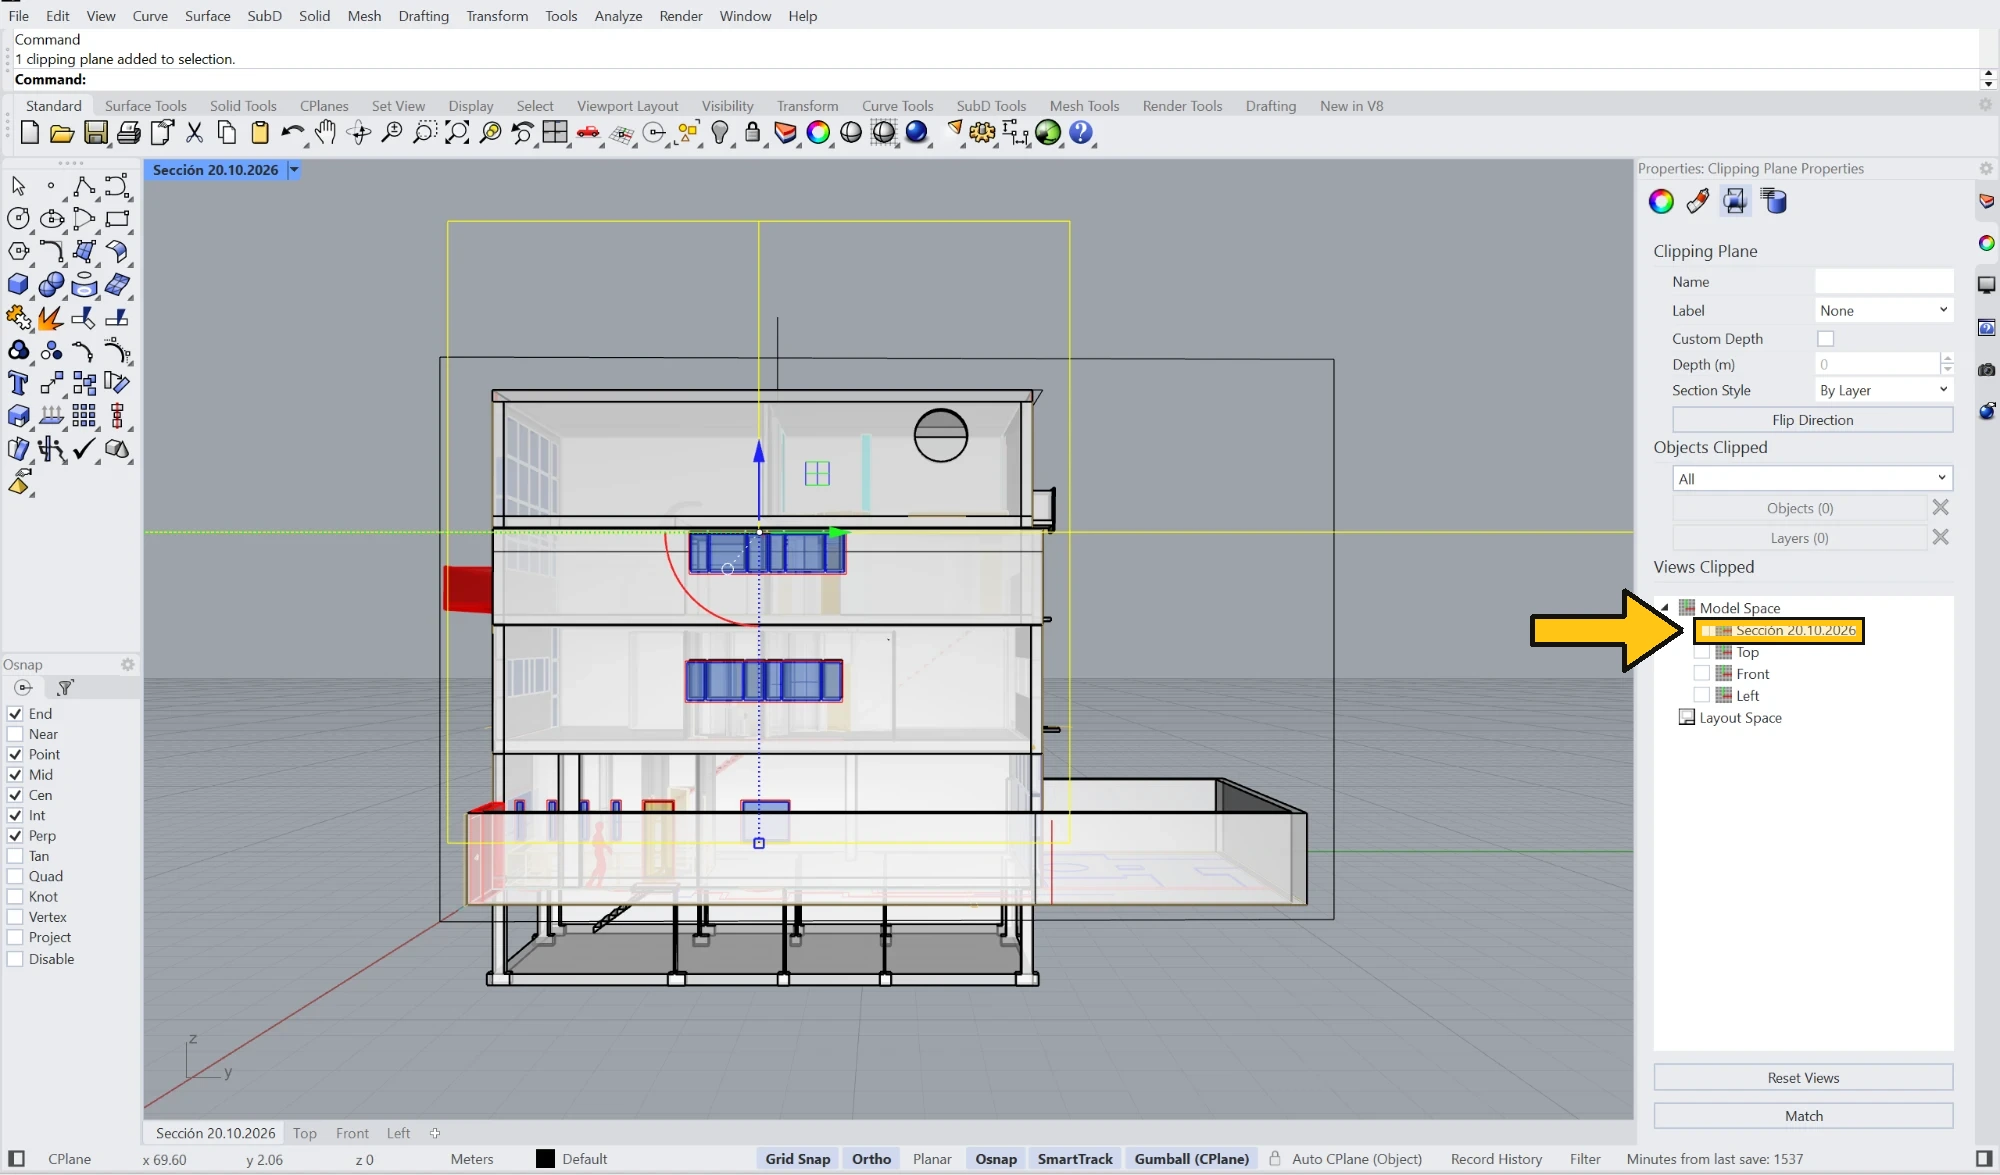Click the Match button

tap(1803, 1116)
